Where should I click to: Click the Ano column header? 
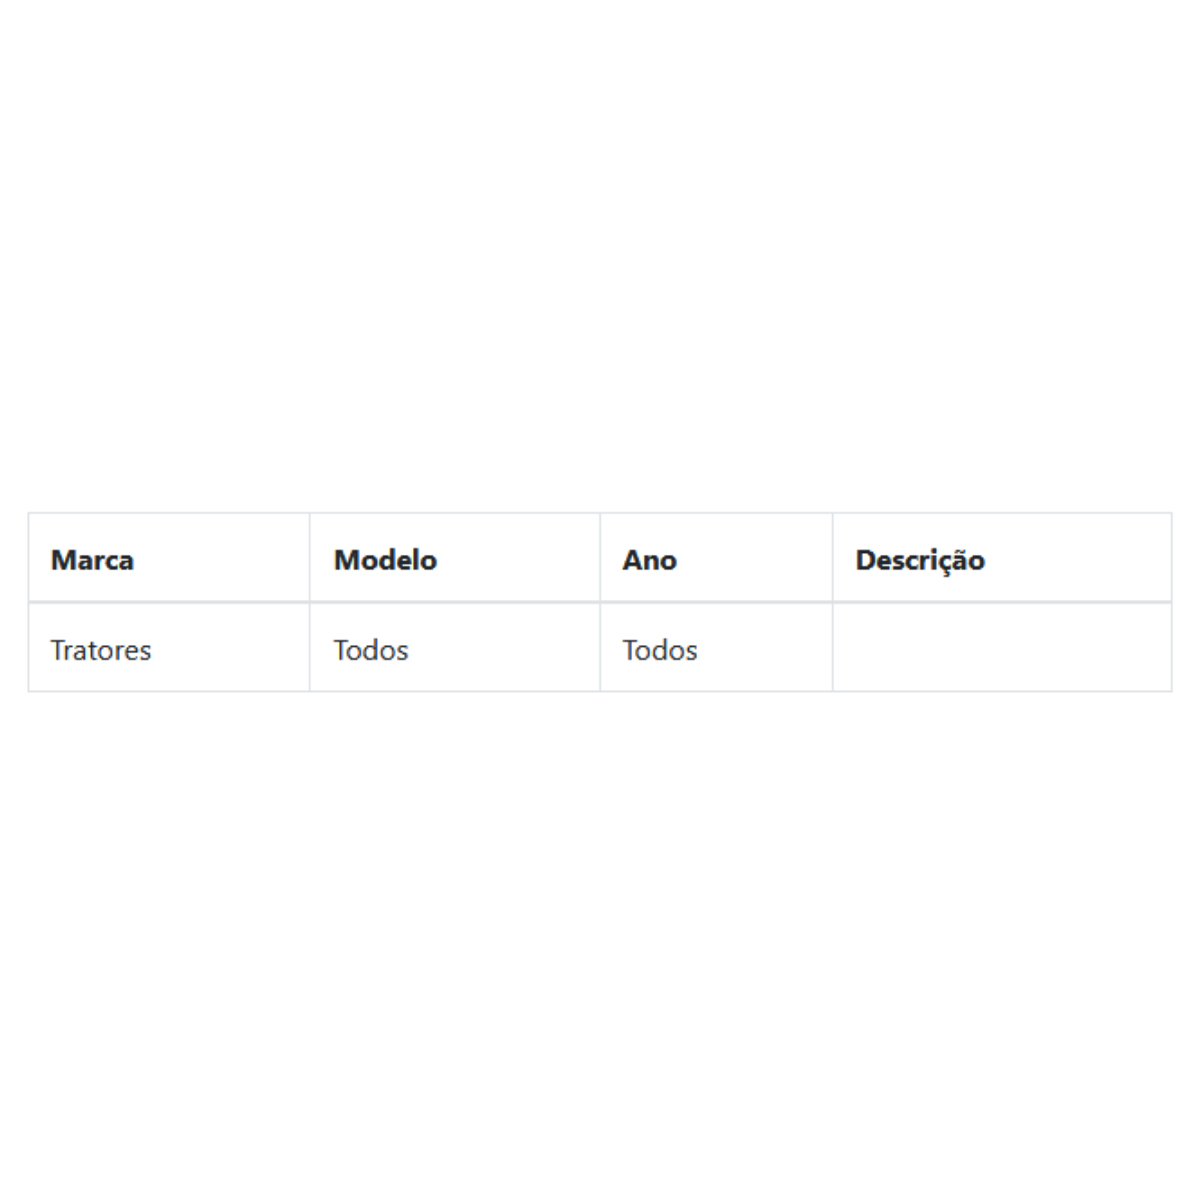pyautogui.click(x=716, y=558)
